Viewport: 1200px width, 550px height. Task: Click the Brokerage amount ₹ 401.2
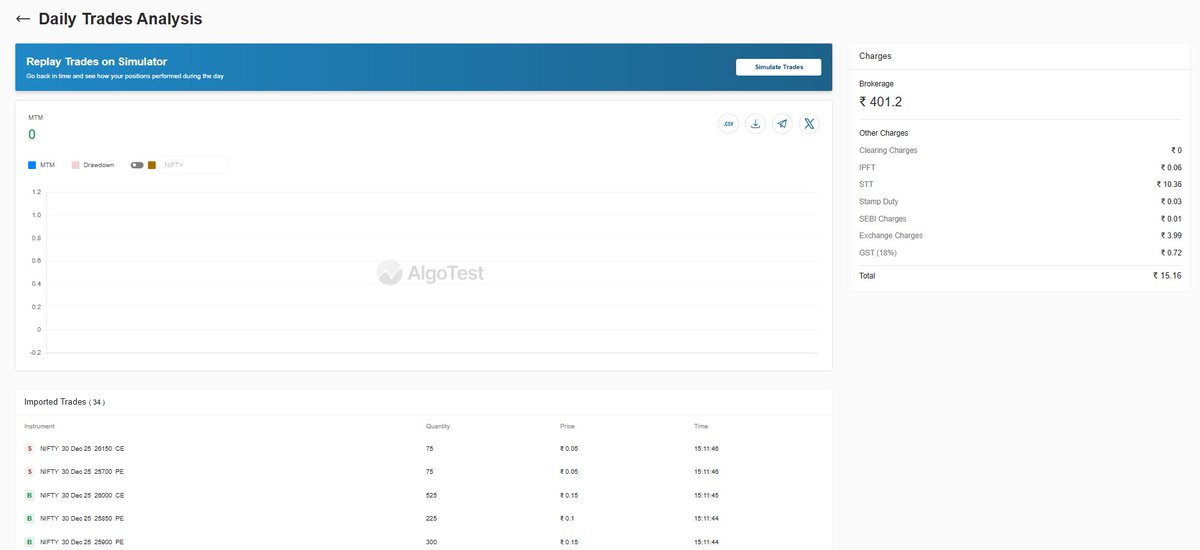point(881,102)
